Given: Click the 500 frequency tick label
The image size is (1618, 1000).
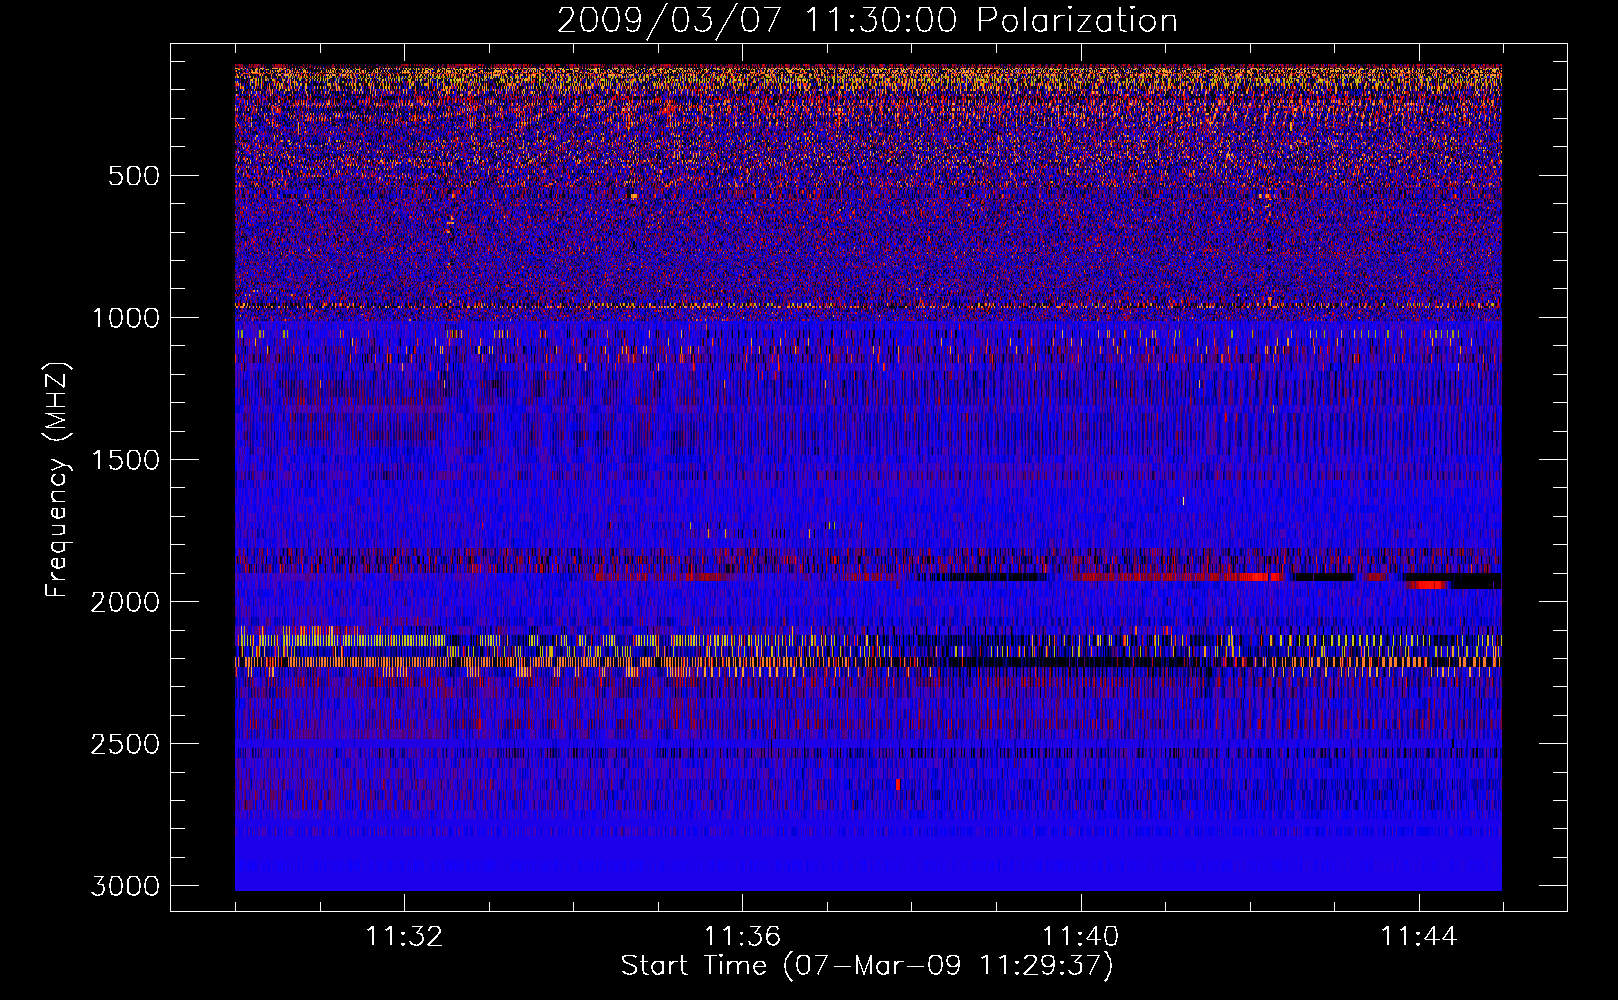Looking at the screenshot, I should (134, 176).
